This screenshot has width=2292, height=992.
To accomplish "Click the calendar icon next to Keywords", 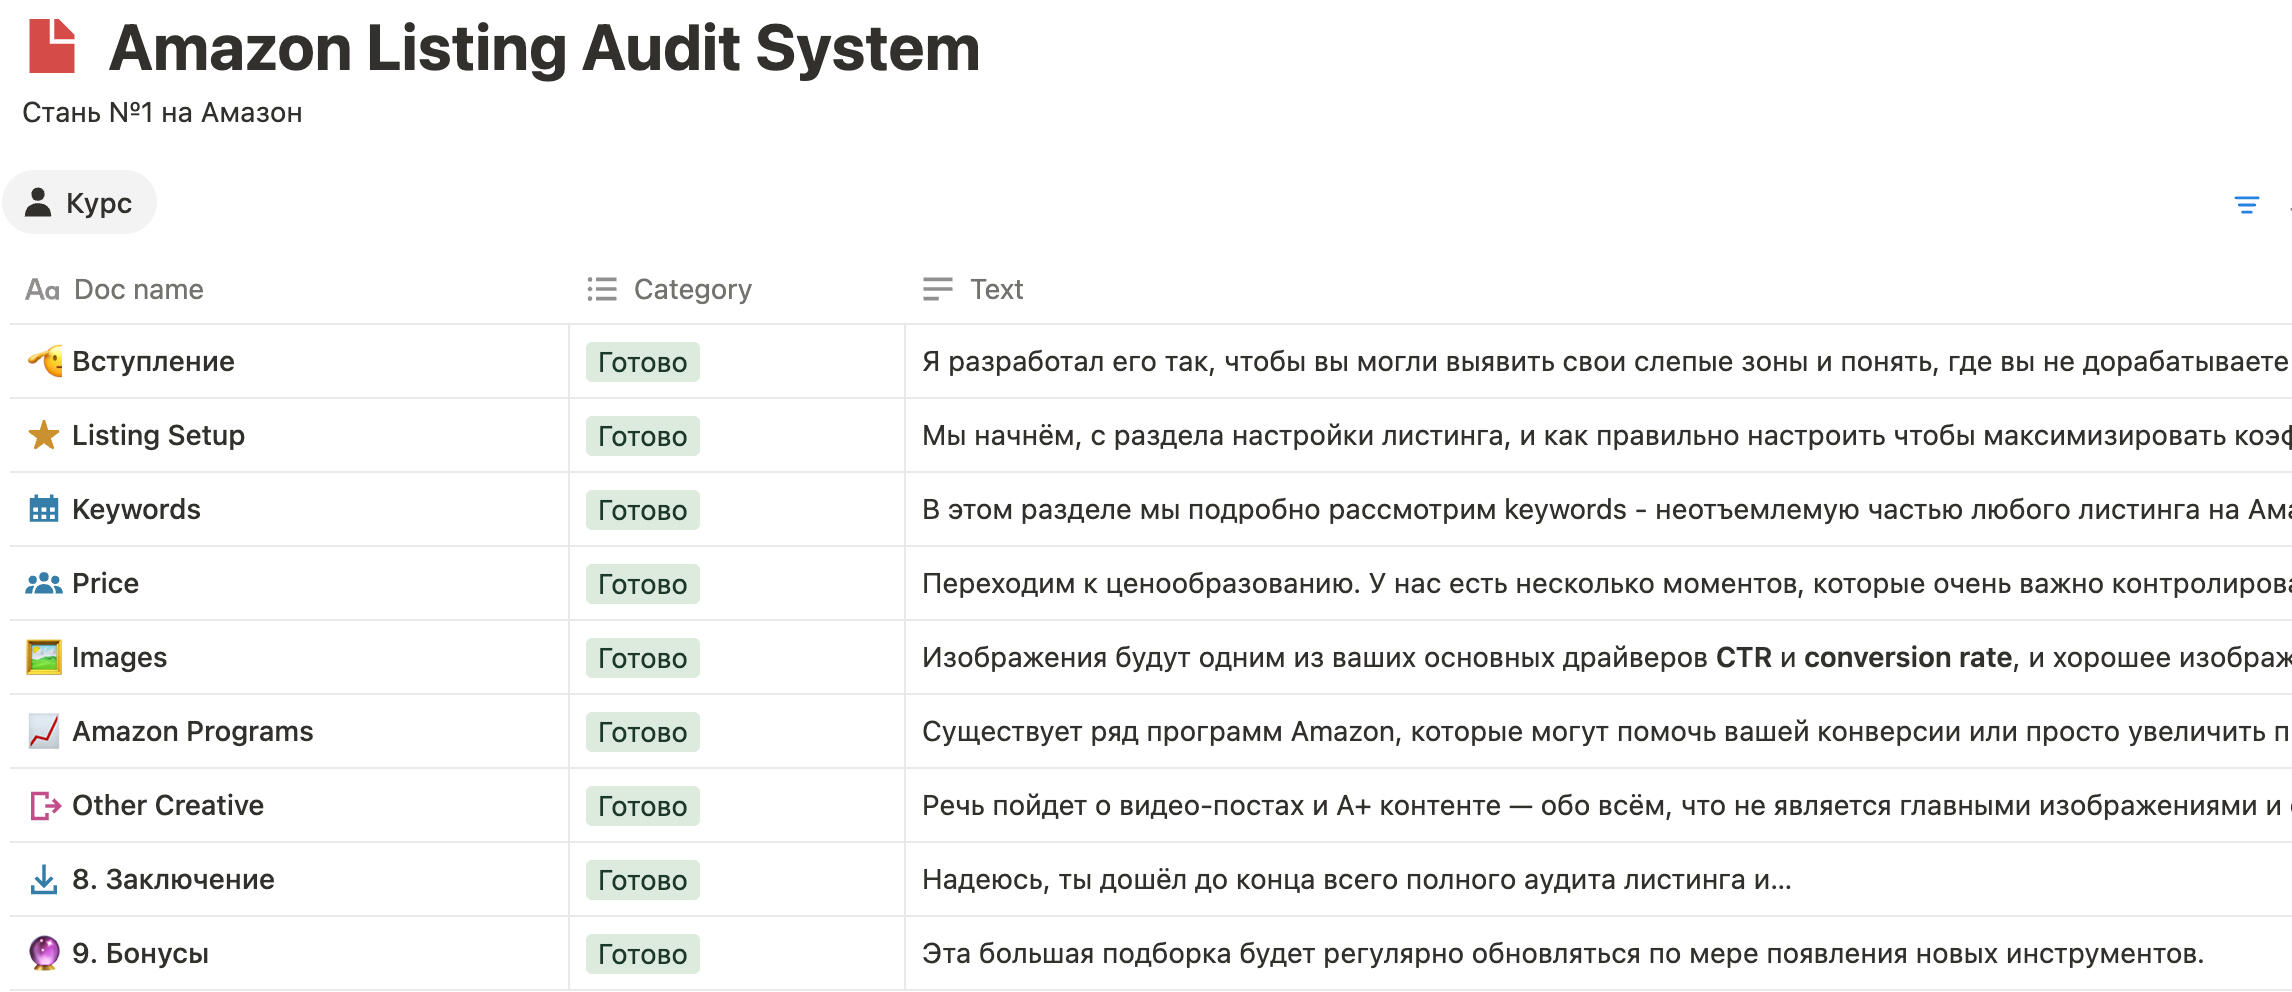I will point(43,509).
